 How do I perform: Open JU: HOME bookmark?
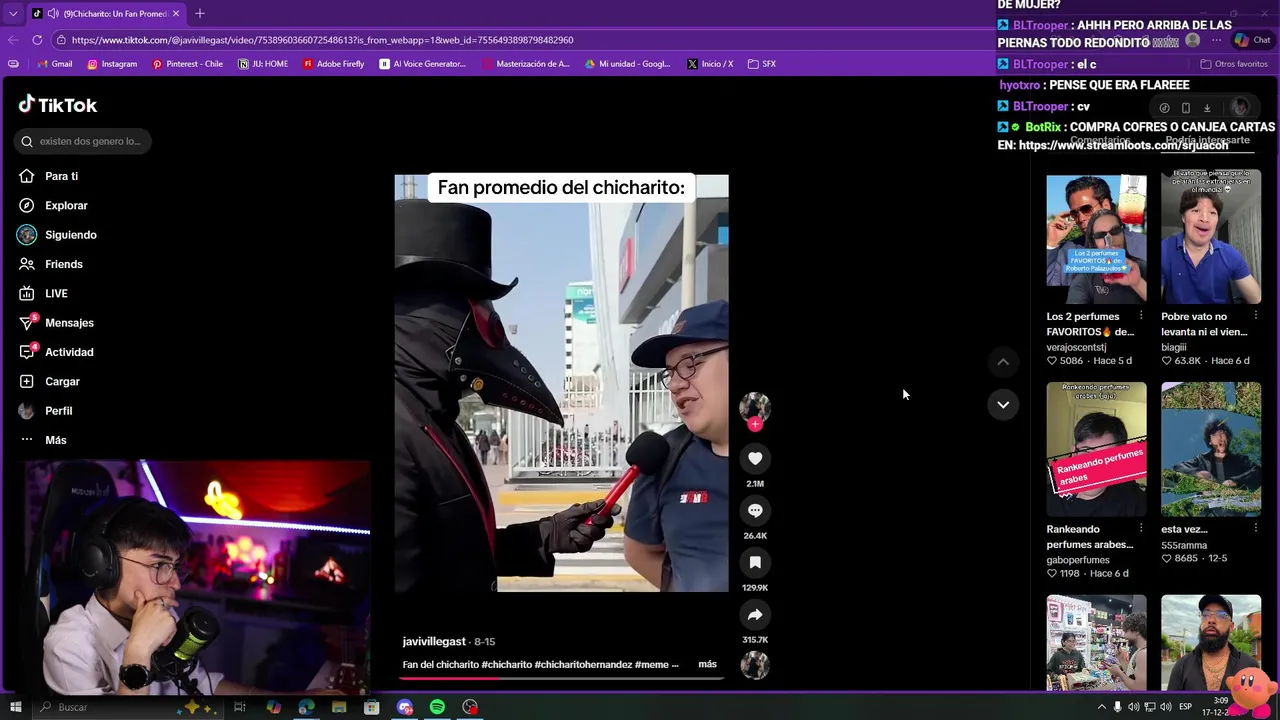263,64
